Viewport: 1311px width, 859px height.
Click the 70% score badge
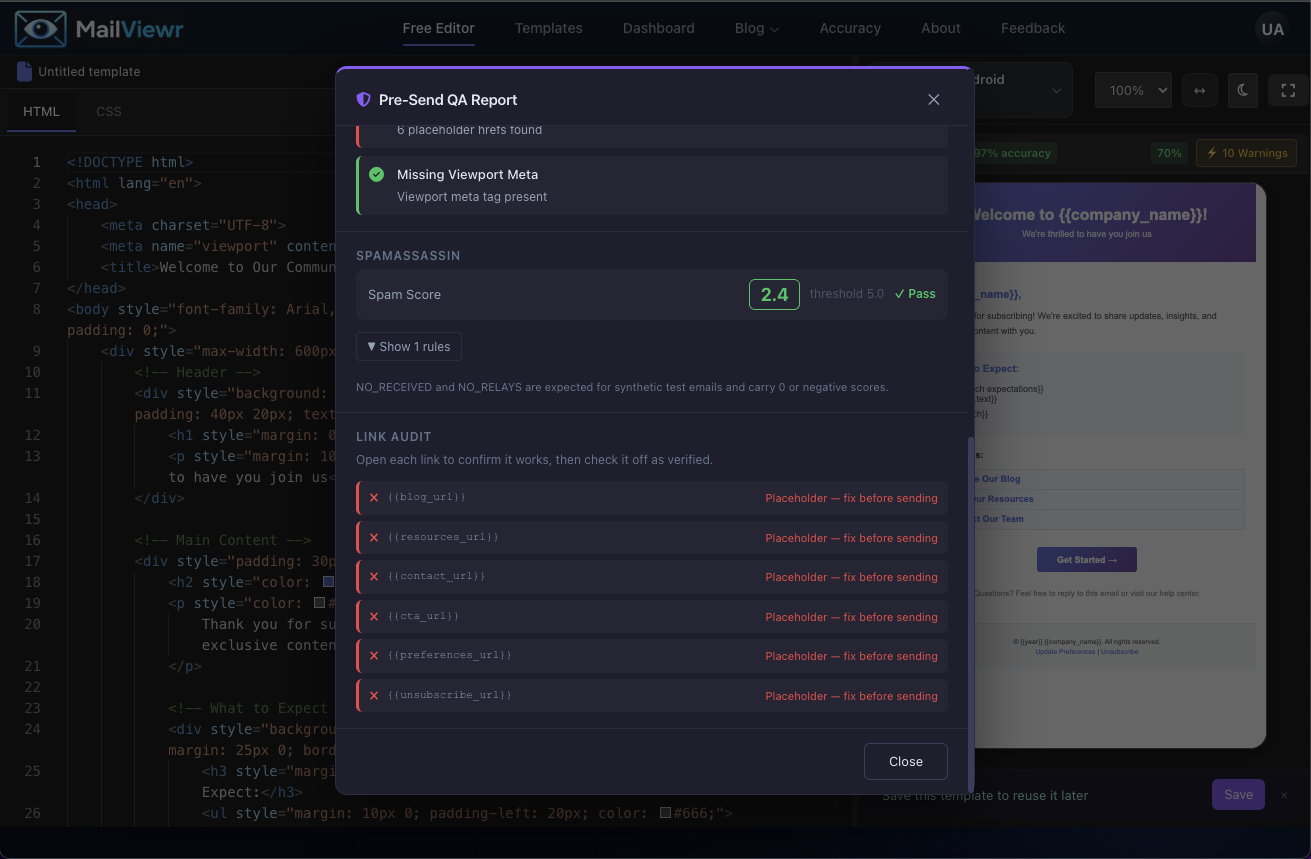[x=1169, y=153]
